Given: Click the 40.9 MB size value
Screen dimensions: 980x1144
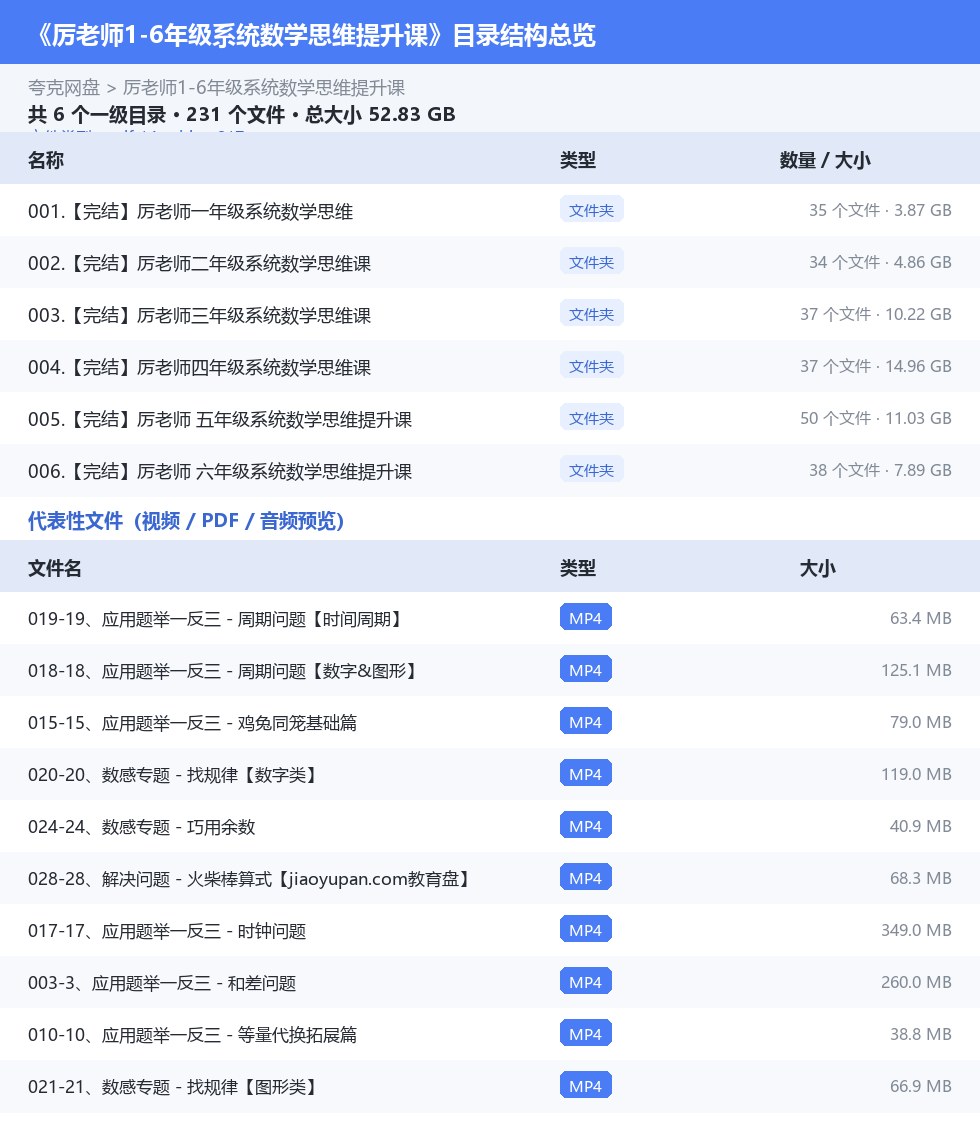Looking at the screenshot, I should tap(921, 826).
